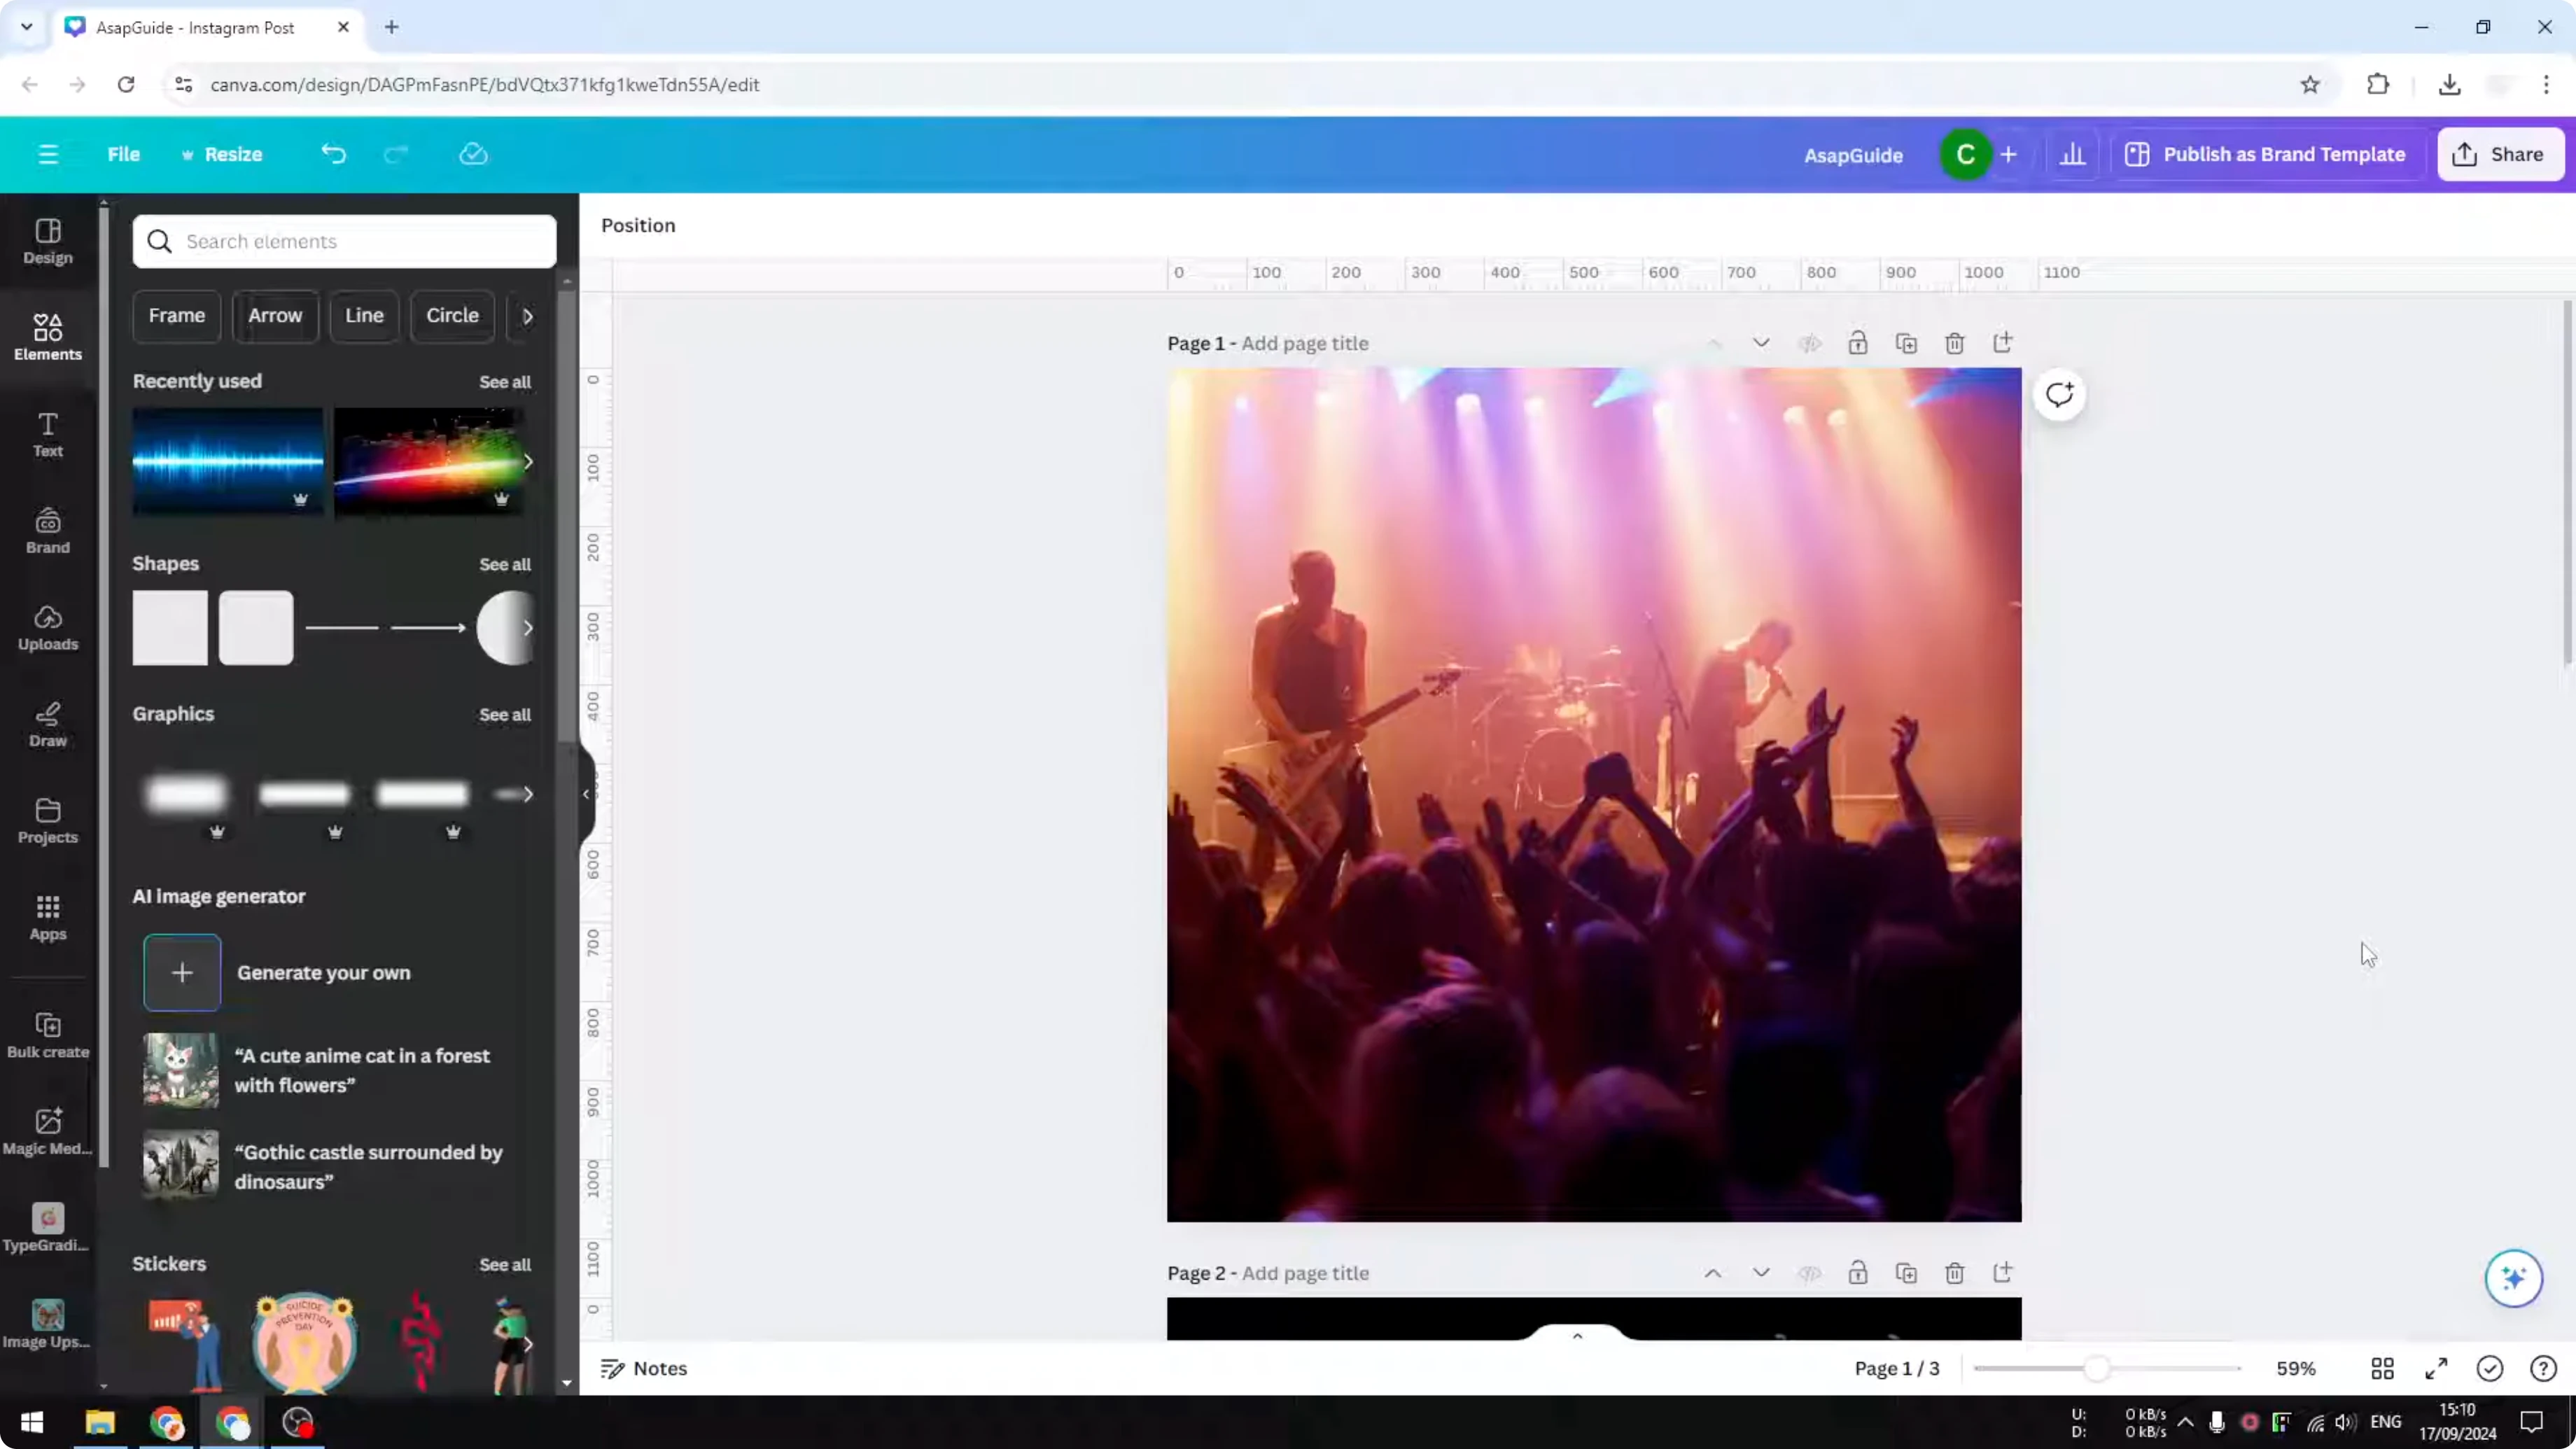
Task: Open the Design panel in sidebar
Action: click(48, 242)
